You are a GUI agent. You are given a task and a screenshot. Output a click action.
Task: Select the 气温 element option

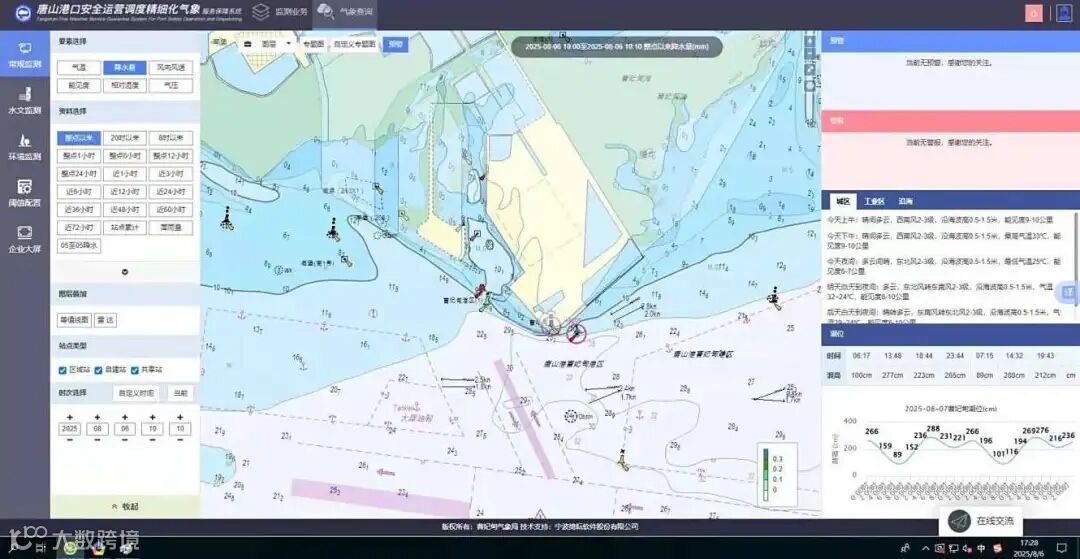coord(79,67)
